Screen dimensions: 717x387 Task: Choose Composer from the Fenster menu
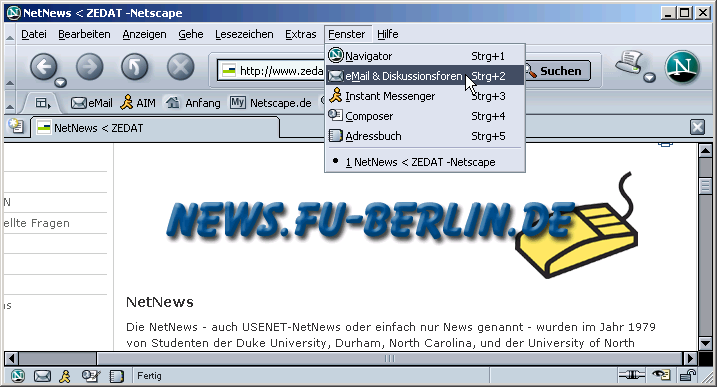tap(425, 116)
